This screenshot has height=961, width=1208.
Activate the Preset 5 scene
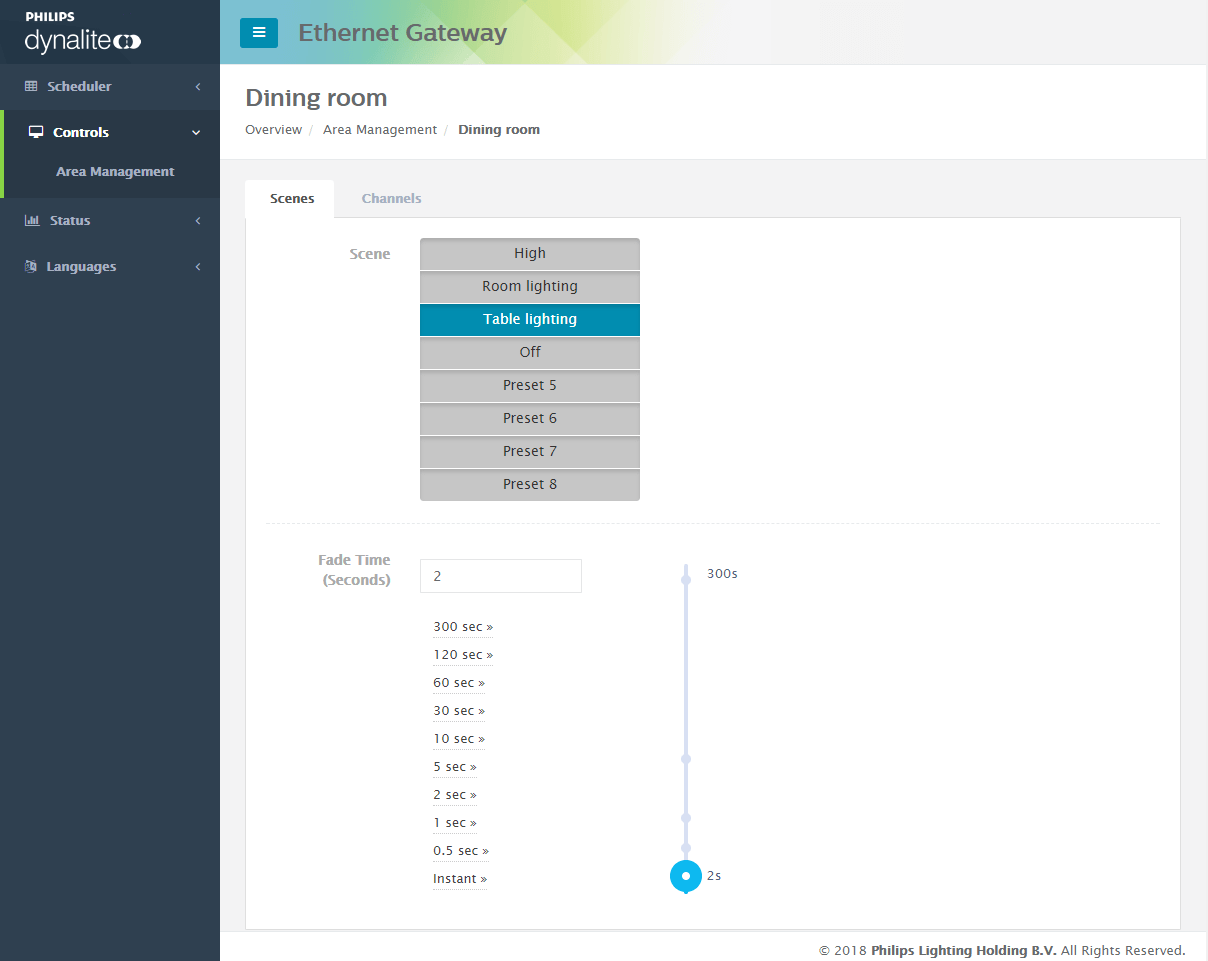pyautogui.click(x=529, y=385)
